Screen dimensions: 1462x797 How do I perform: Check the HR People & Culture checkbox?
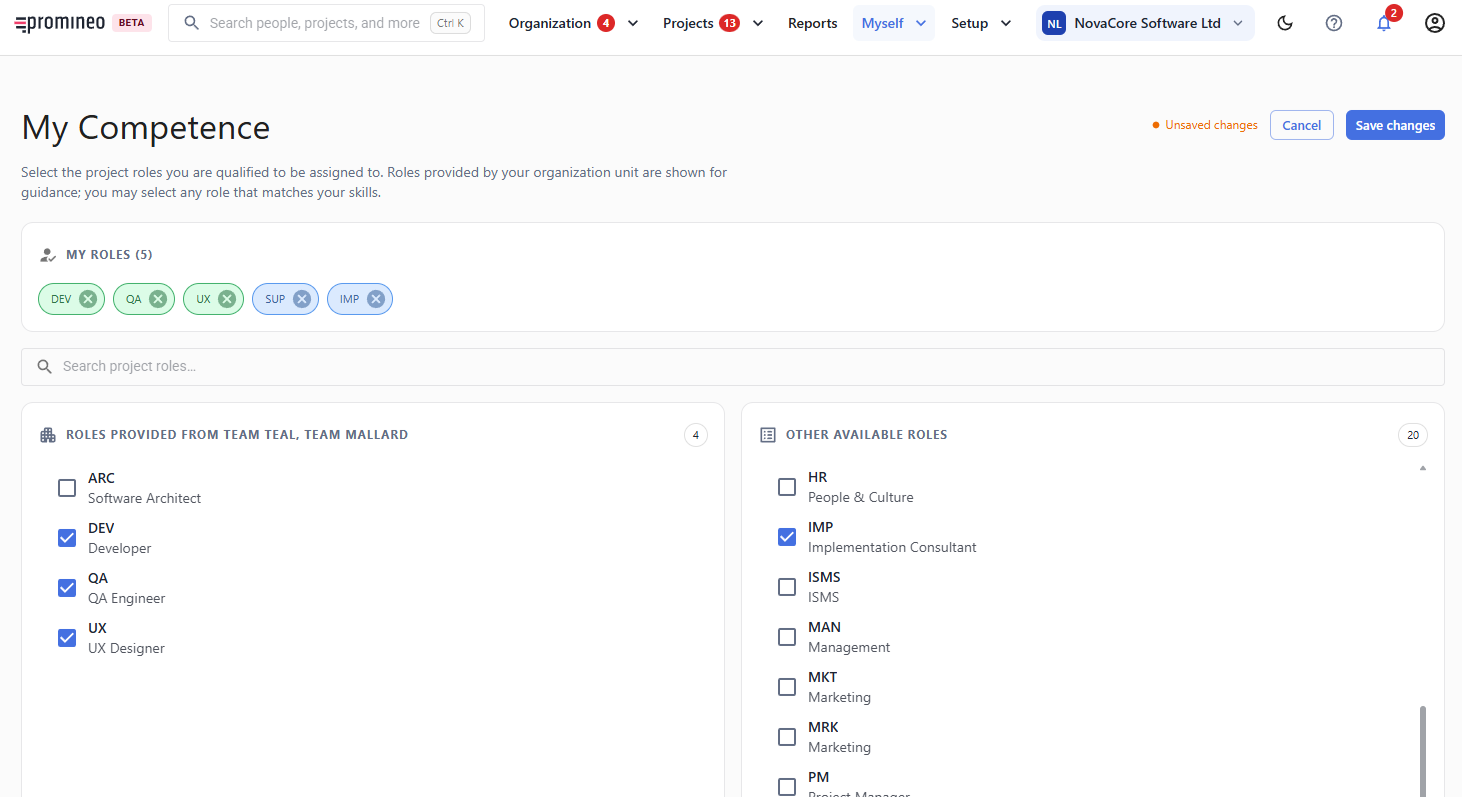tap(787, 487)
